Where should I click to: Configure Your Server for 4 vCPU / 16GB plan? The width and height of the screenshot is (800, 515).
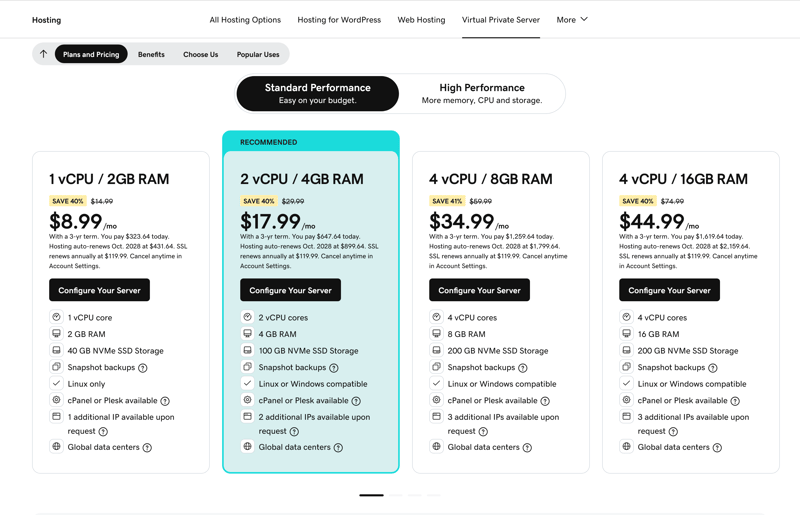[x=669, y=290]
